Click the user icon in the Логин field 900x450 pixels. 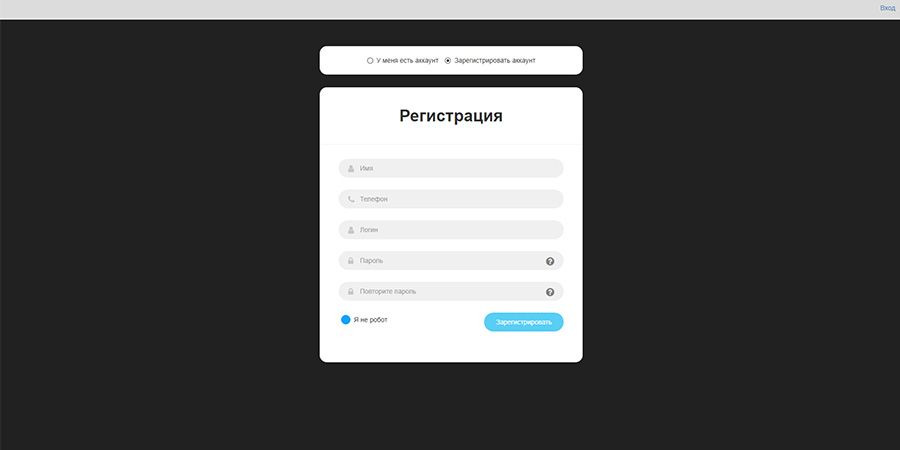pyautogui.click(x=351, y=230)
